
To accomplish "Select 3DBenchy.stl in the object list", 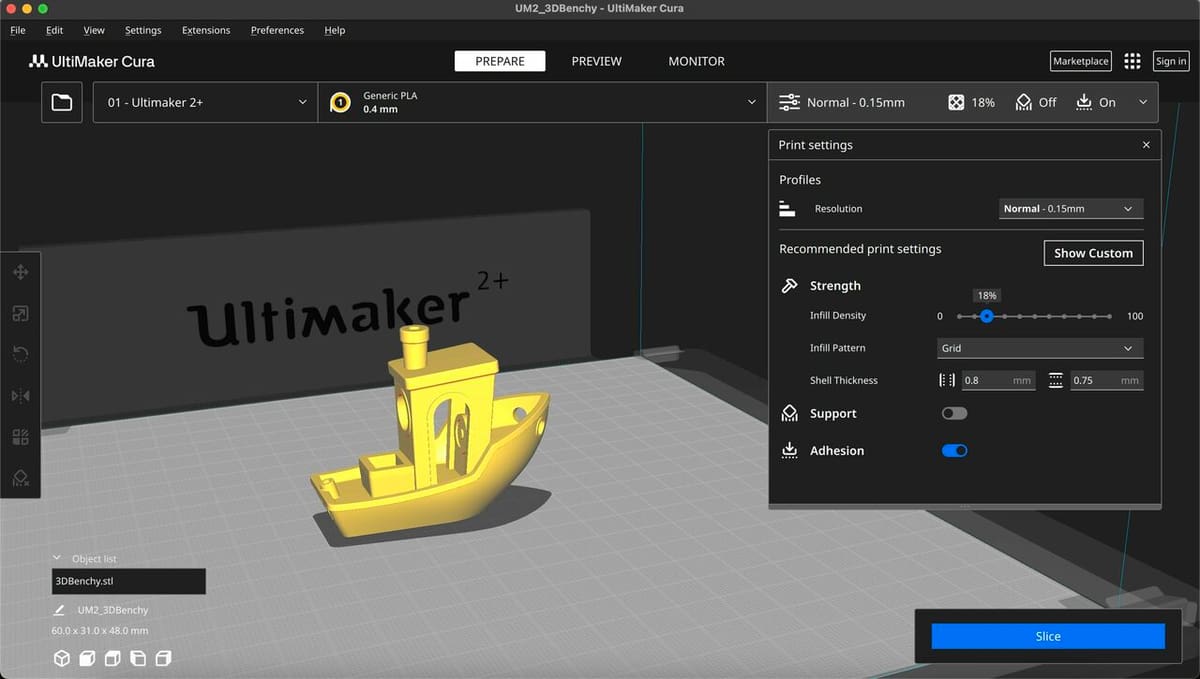I will 129,581.
